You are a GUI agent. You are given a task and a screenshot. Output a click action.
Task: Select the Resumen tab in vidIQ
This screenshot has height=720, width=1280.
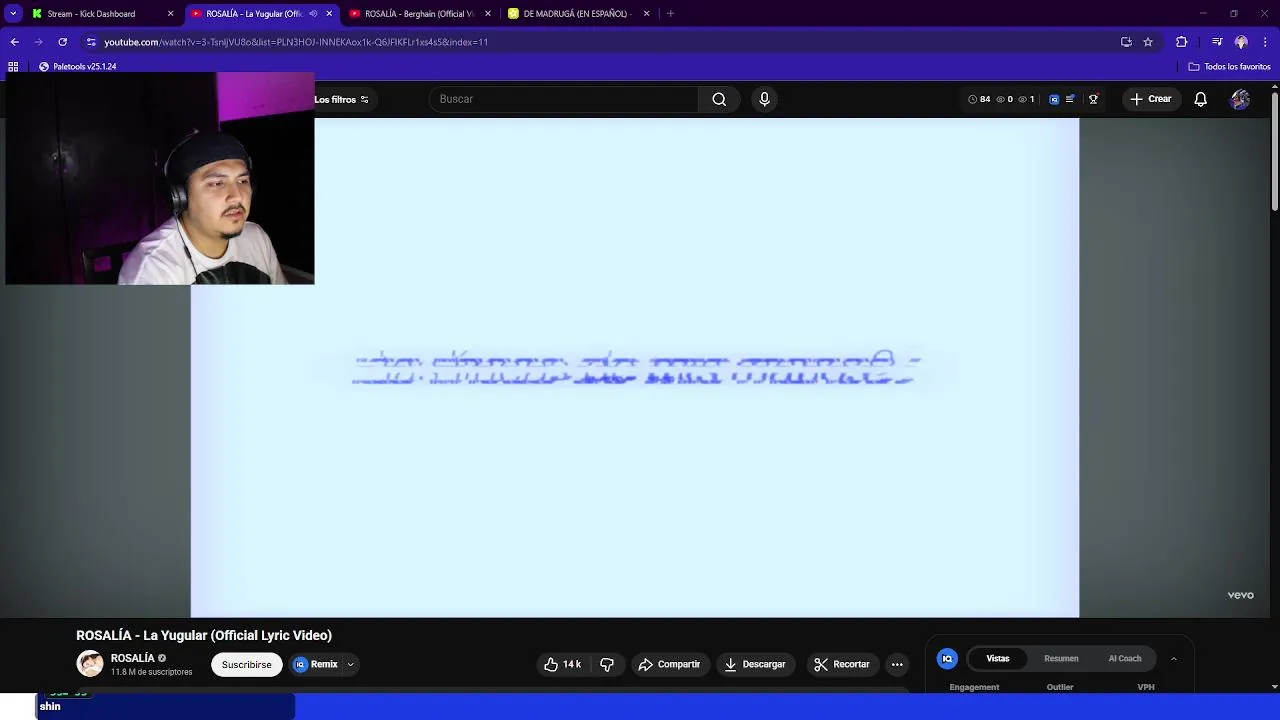coord(1061,658)
